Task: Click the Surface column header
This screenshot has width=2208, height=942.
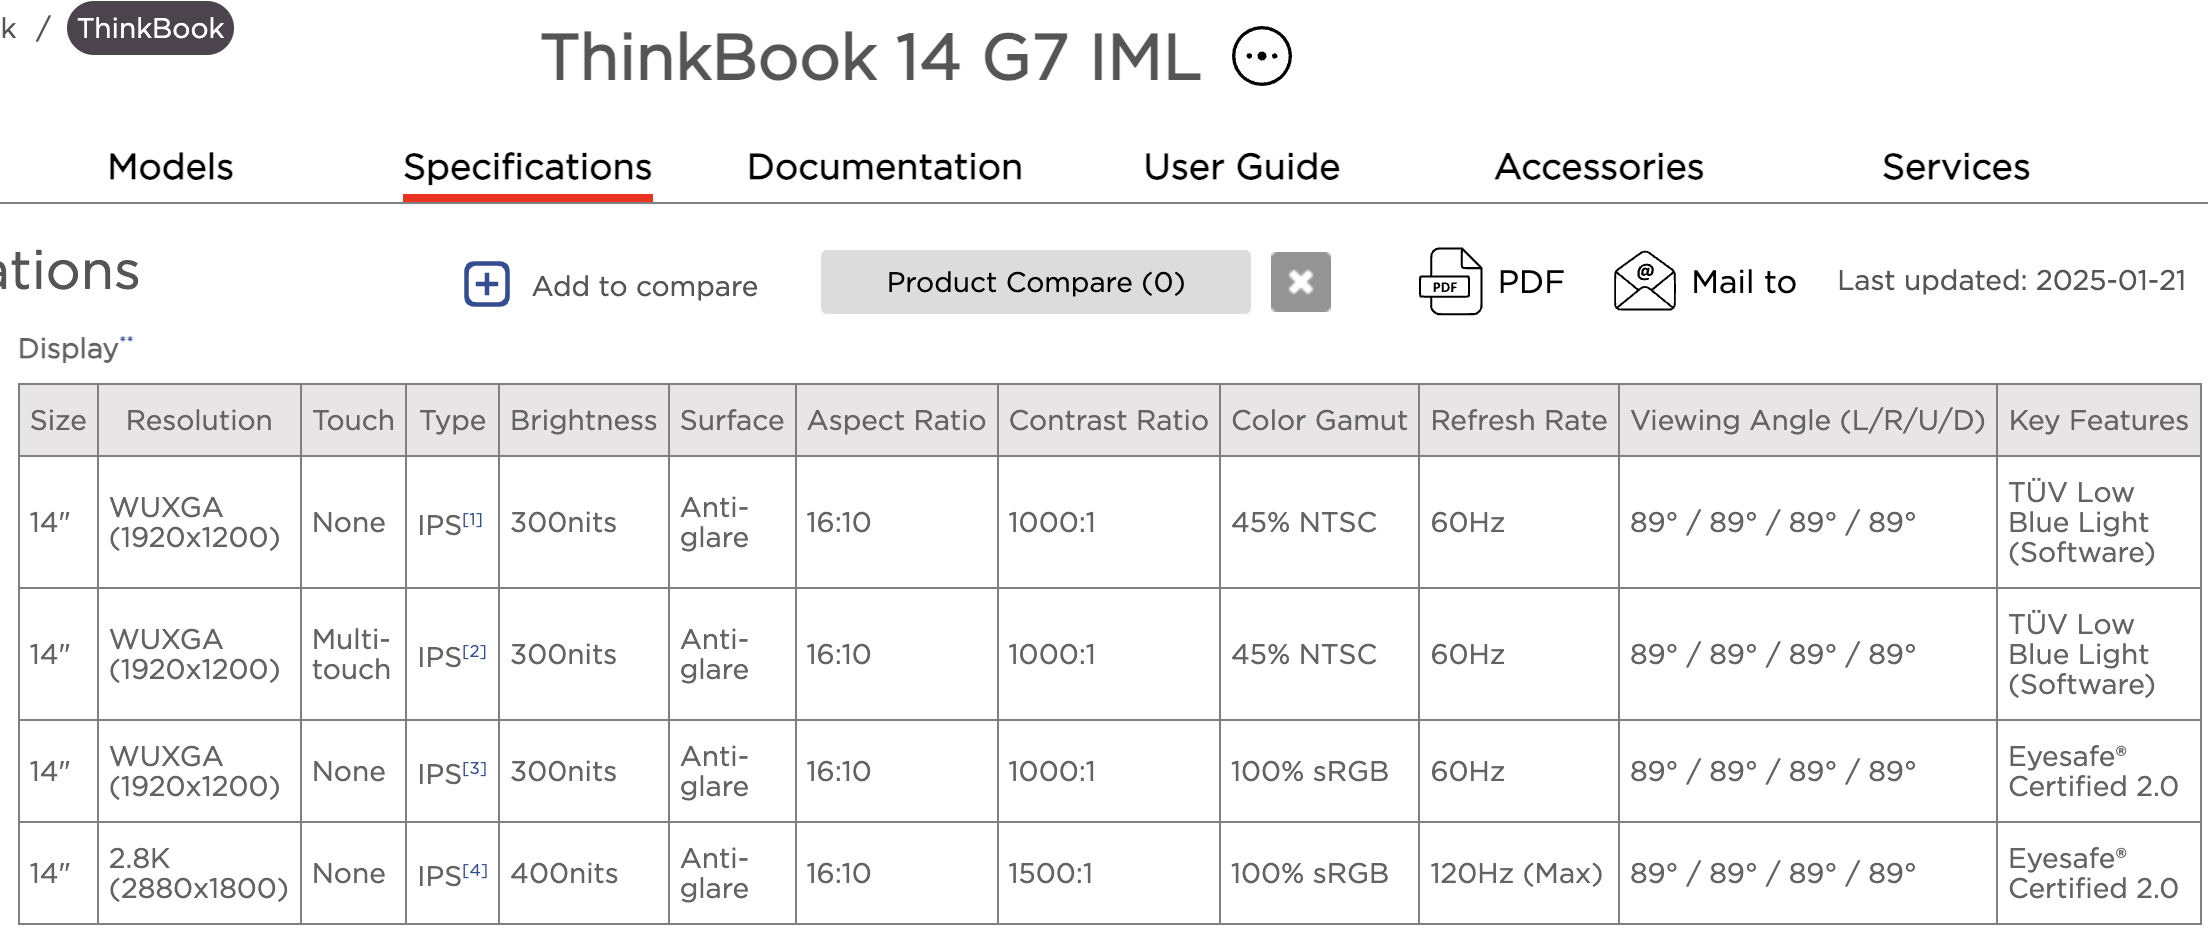Action: (732, 420)
